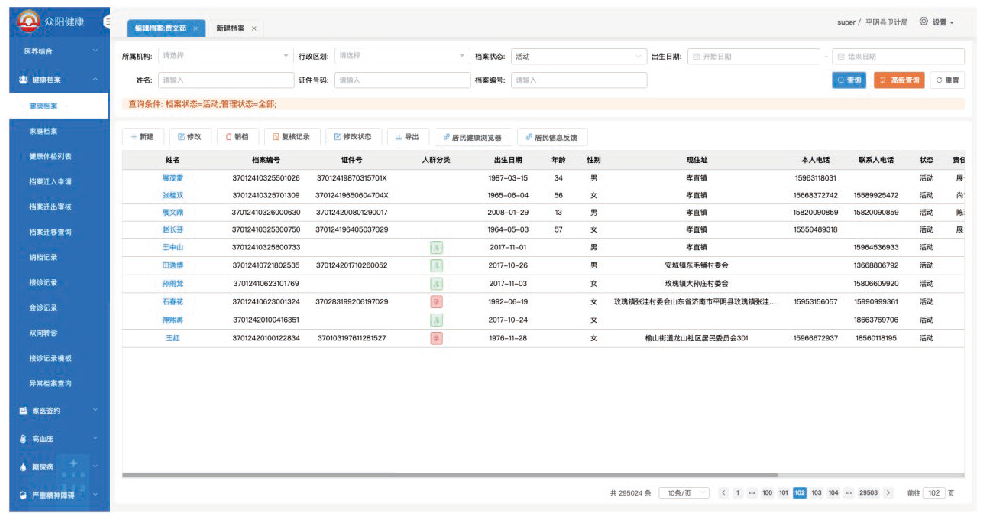
Task: Close the 新建档案 tab
Action: 254,28
